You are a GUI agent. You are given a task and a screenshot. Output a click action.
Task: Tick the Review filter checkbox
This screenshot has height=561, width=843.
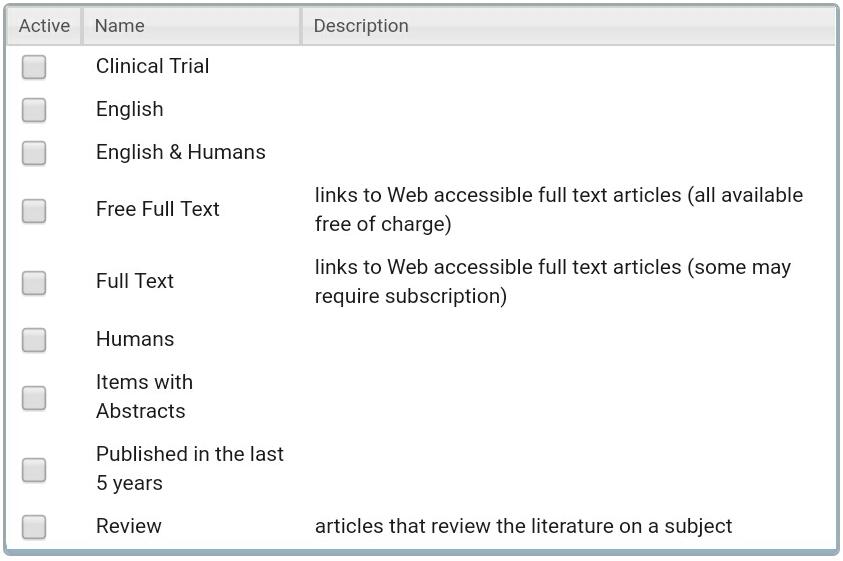tap(34, 527)
